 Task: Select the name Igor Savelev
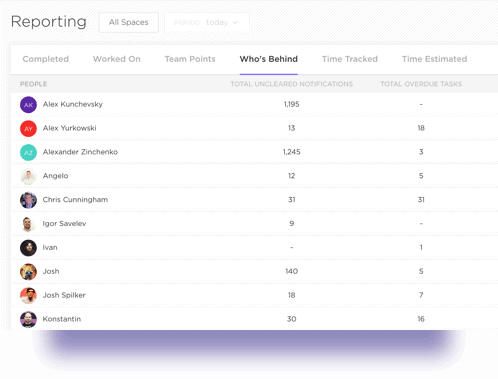[64, 224]
